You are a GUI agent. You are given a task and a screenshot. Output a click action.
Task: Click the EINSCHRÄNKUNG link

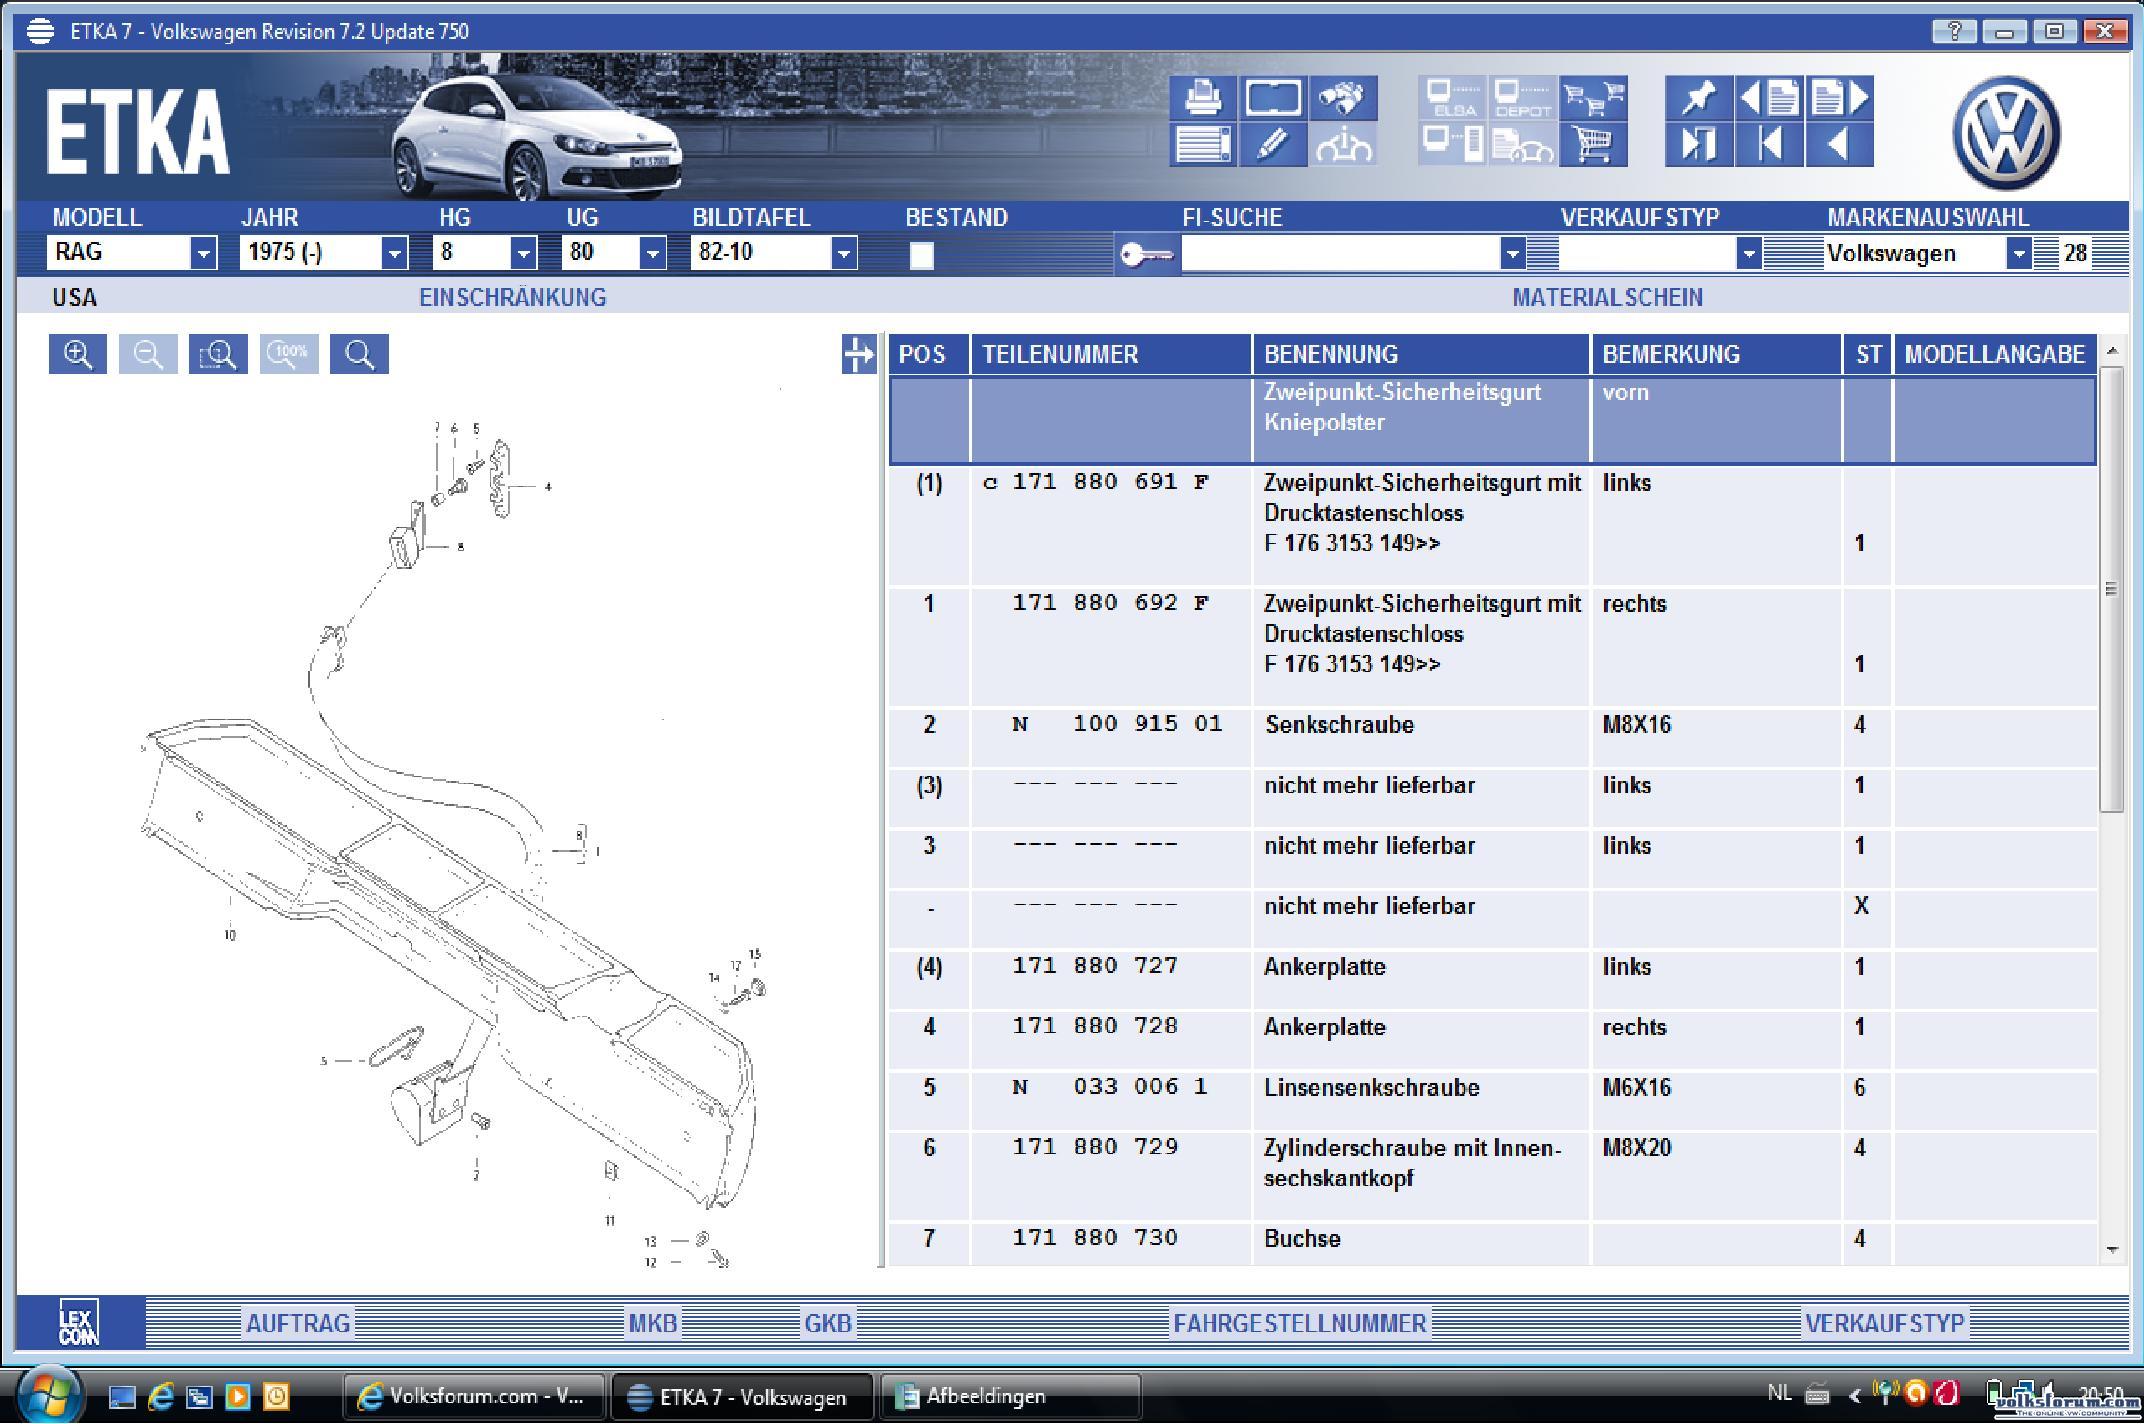pos(512,297)
